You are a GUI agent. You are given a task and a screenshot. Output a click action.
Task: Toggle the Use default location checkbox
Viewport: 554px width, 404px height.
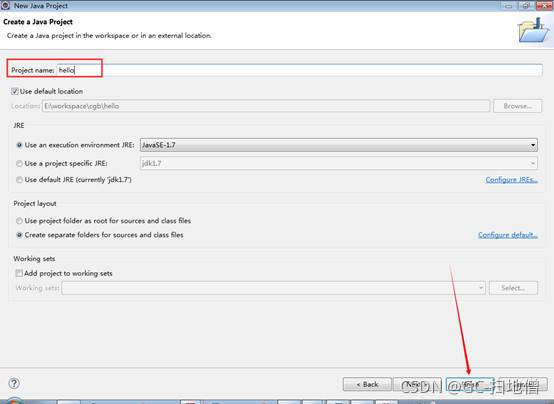14,91
